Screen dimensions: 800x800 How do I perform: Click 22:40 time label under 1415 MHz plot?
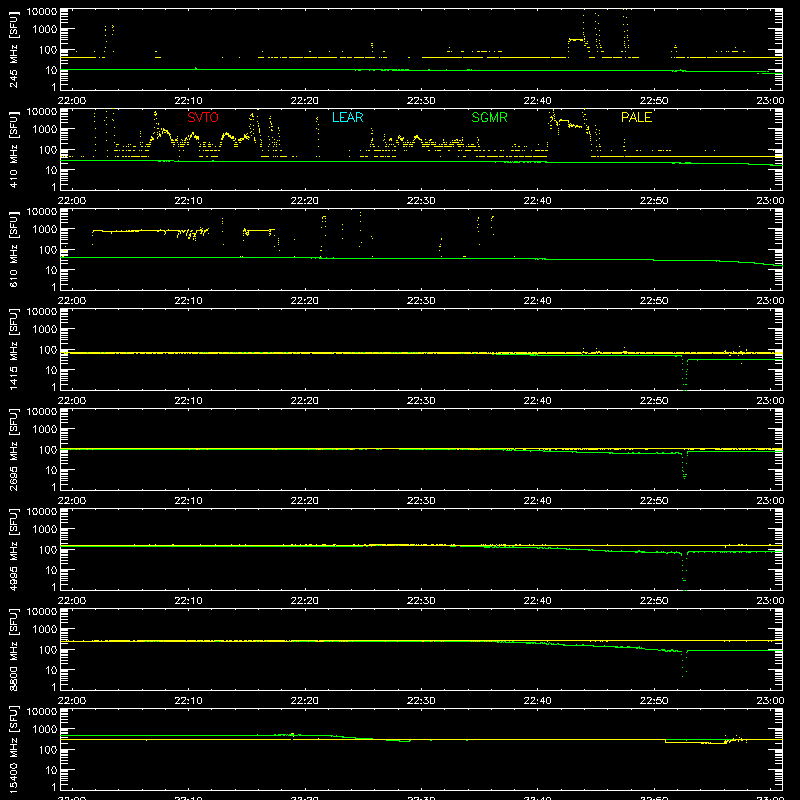point(537,401)
